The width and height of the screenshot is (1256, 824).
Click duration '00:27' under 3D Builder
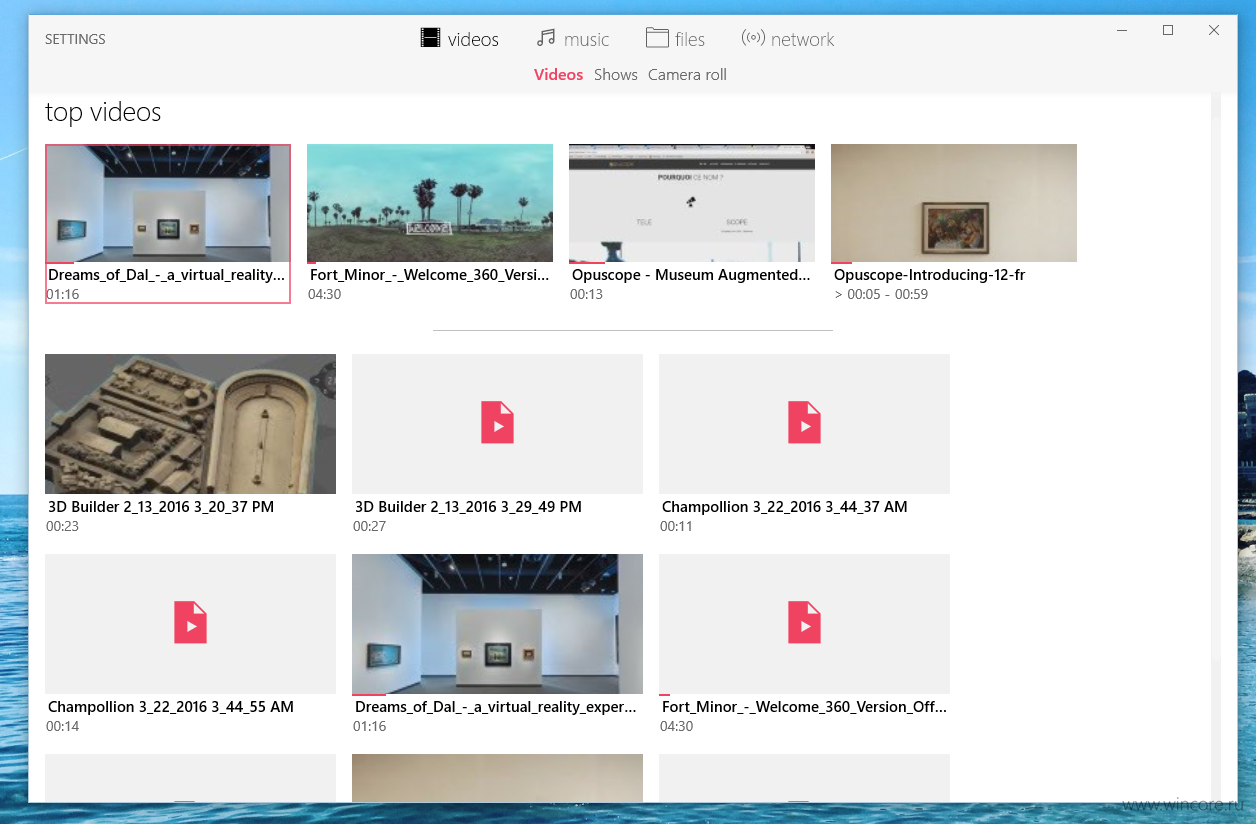click(369, 526)
